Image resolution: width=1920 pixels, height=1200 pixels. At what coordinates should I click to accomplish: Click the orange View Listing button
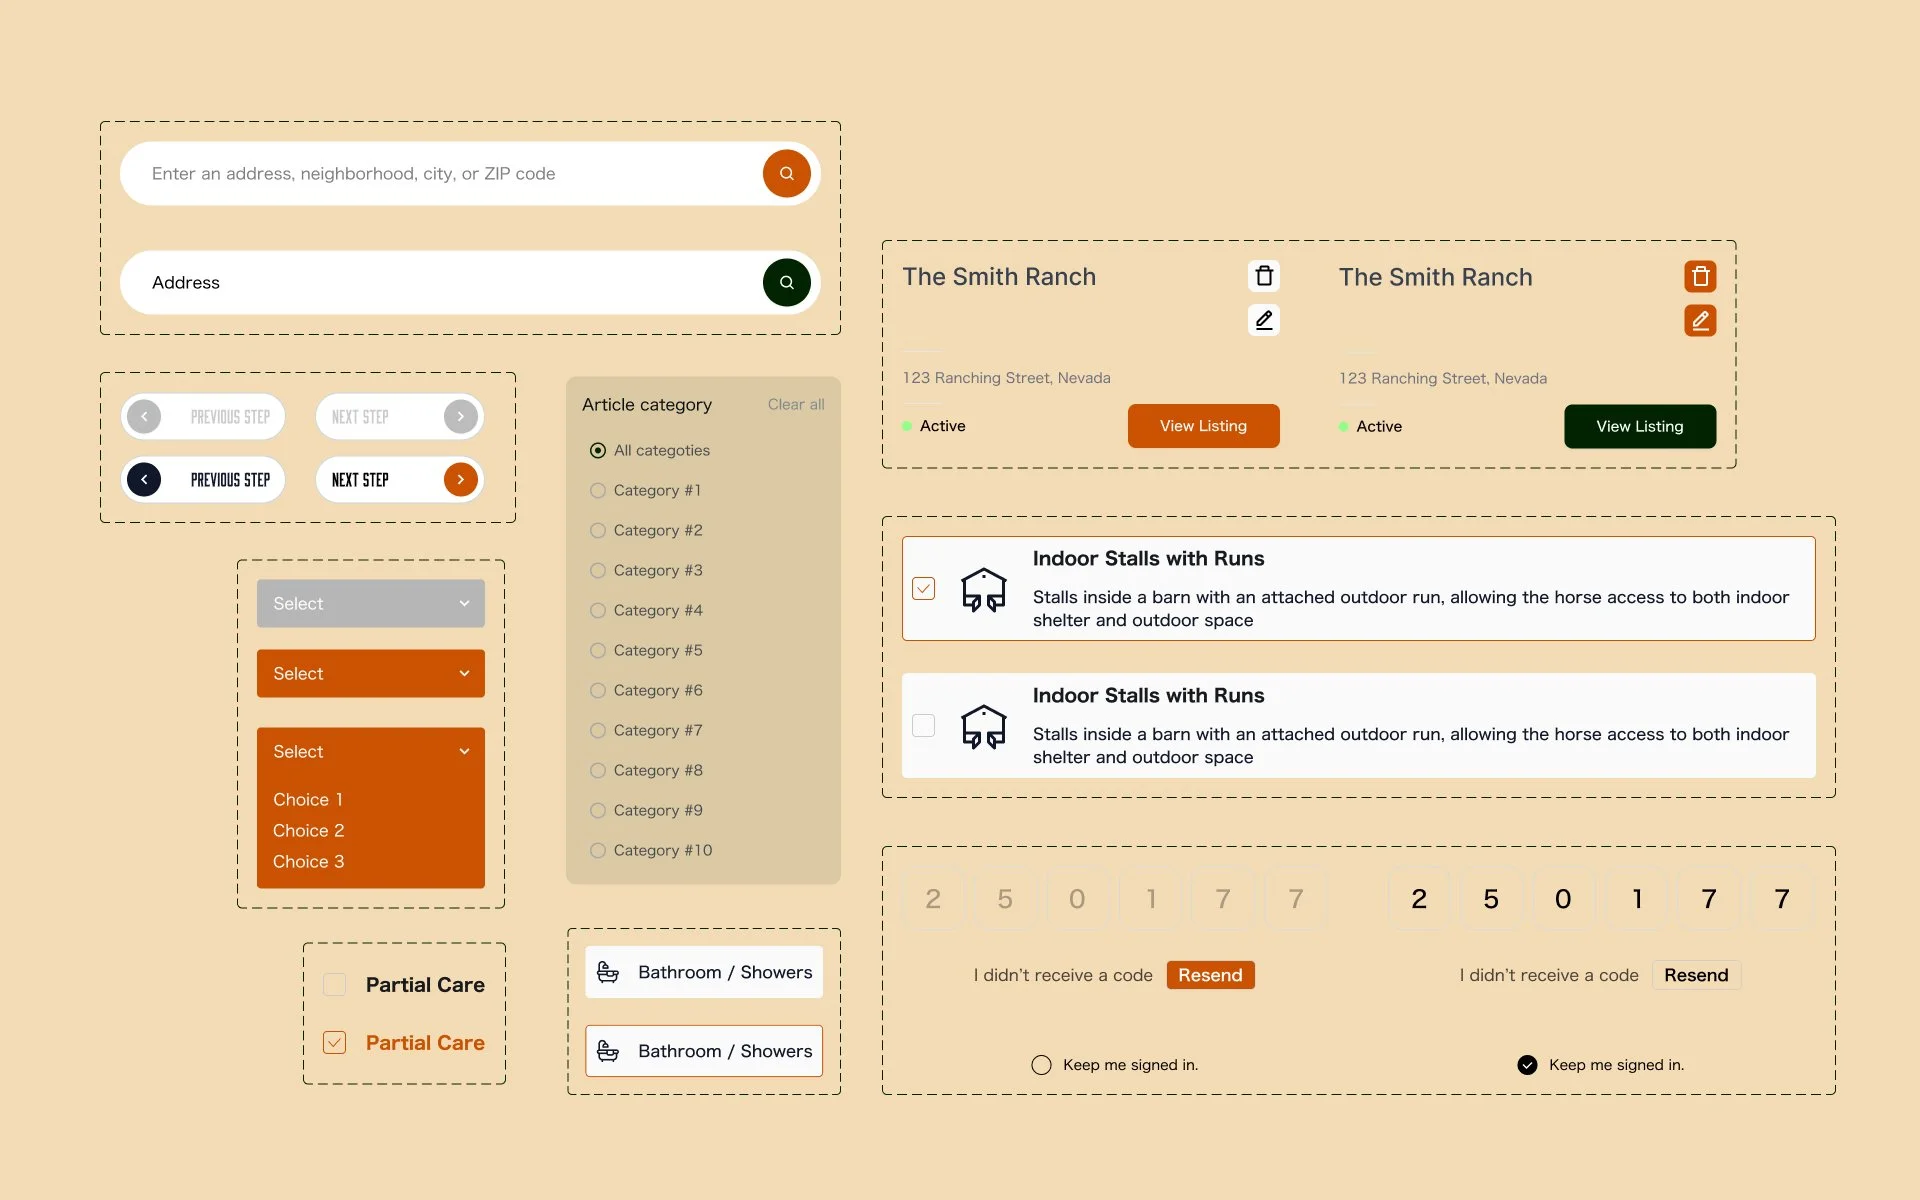click(x=1203, y=426)
